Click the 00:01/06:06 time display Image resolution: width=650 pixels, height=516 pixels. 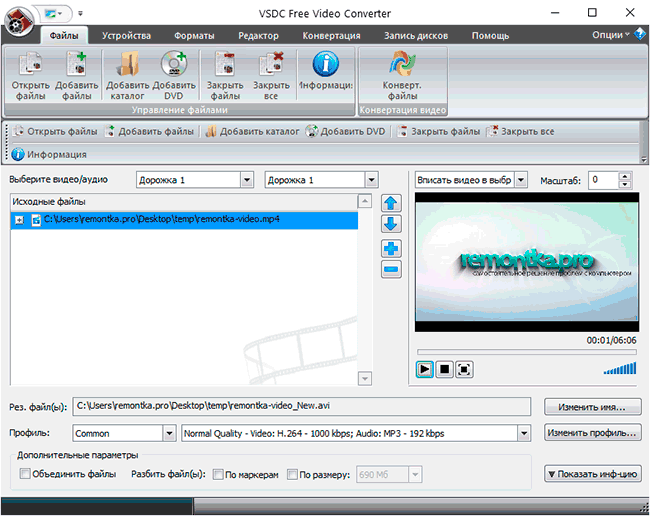(x=611, y=340)
